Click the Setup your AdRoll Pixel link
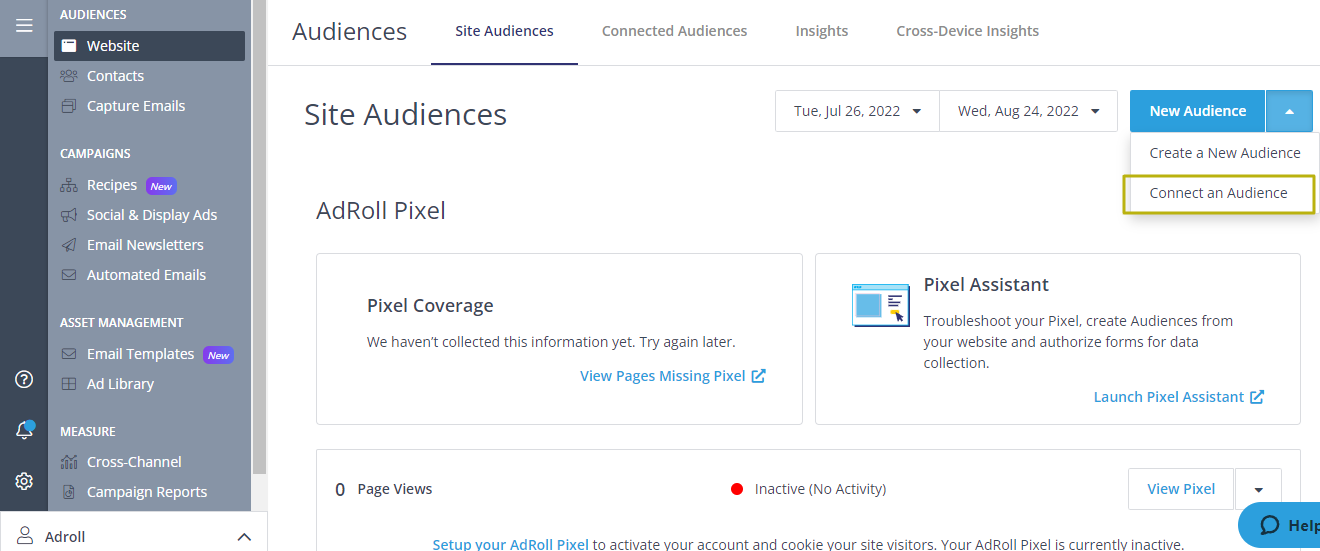This screenshot has width=1320, height=551. pos(510,545)
